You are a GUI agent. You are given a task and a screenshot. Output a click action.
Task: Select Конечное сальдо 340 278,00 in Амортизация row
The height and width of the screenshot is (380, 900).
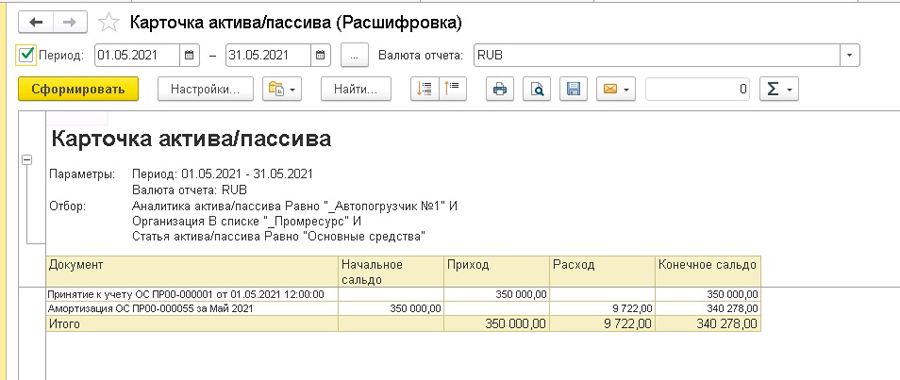click(708, 308)
